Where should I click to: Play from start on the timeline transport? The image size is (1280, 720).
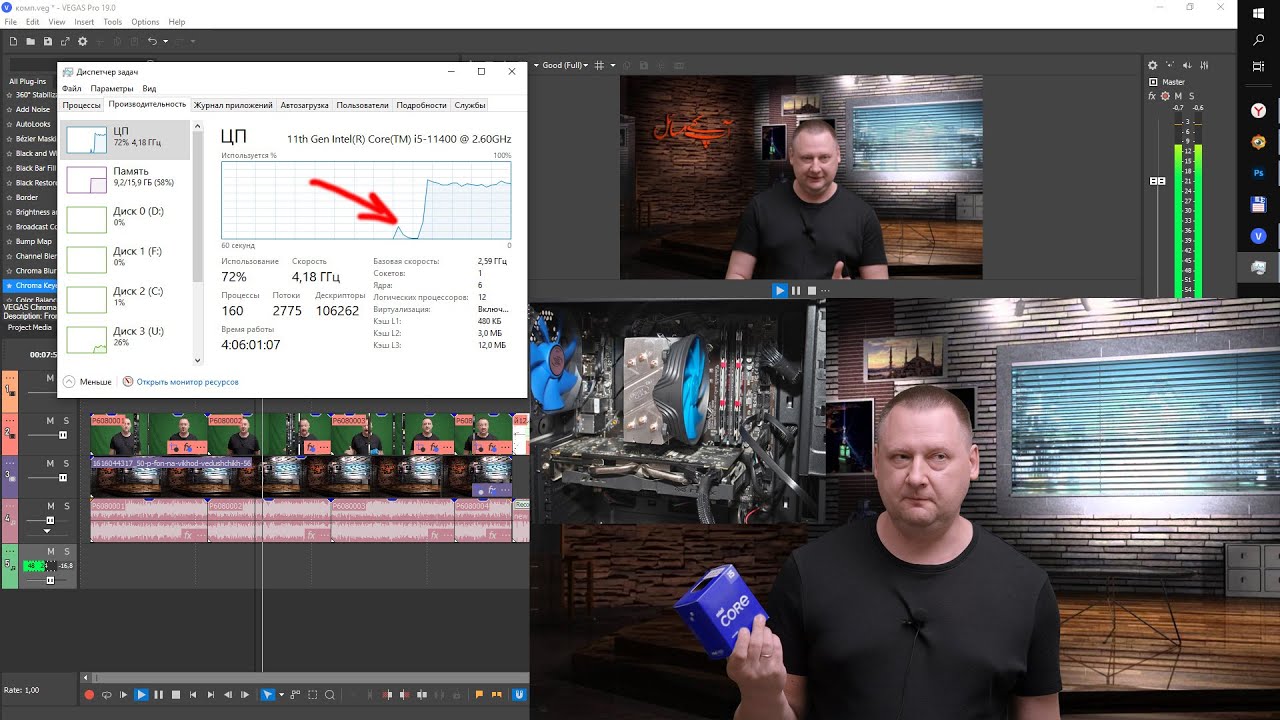point(124,694)
